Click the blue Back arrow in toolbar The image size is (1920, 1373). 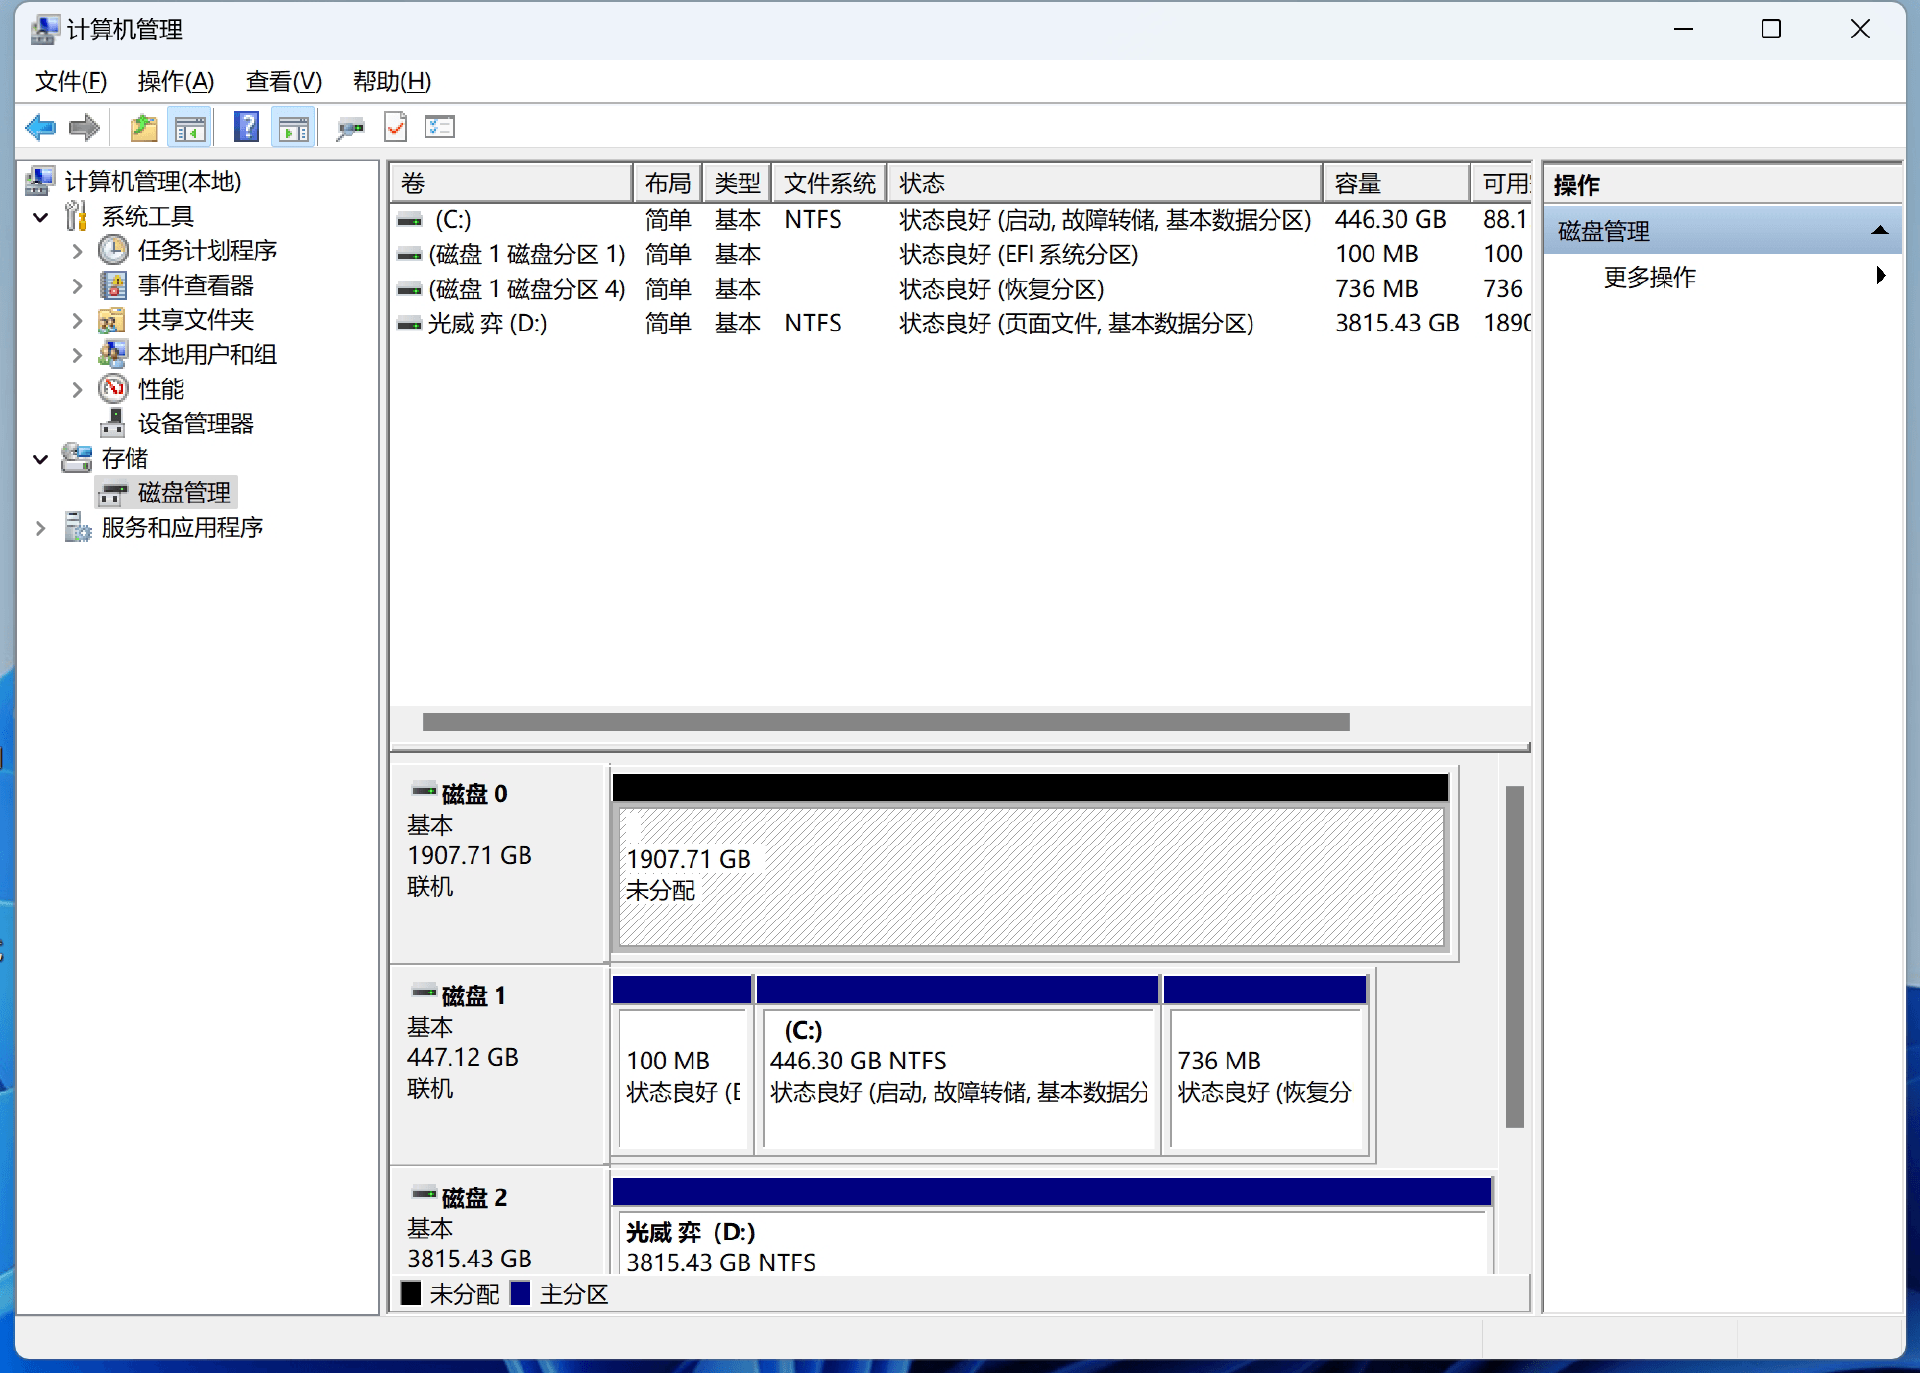coord(40,127)
